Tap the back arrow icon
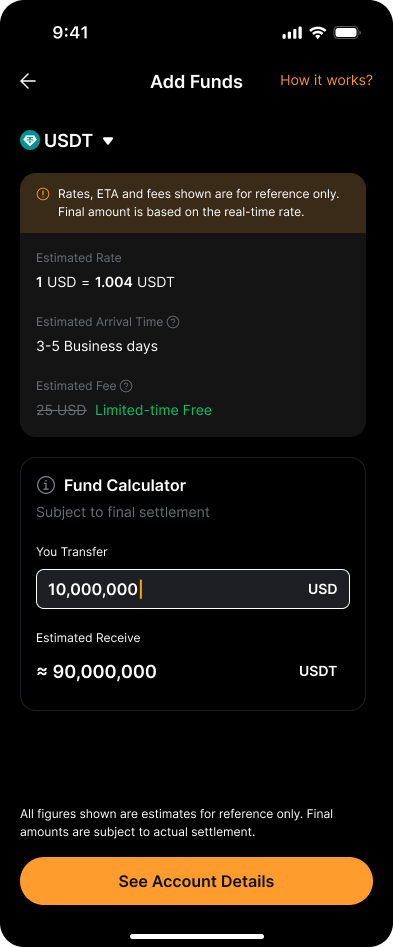 point(28,82)
